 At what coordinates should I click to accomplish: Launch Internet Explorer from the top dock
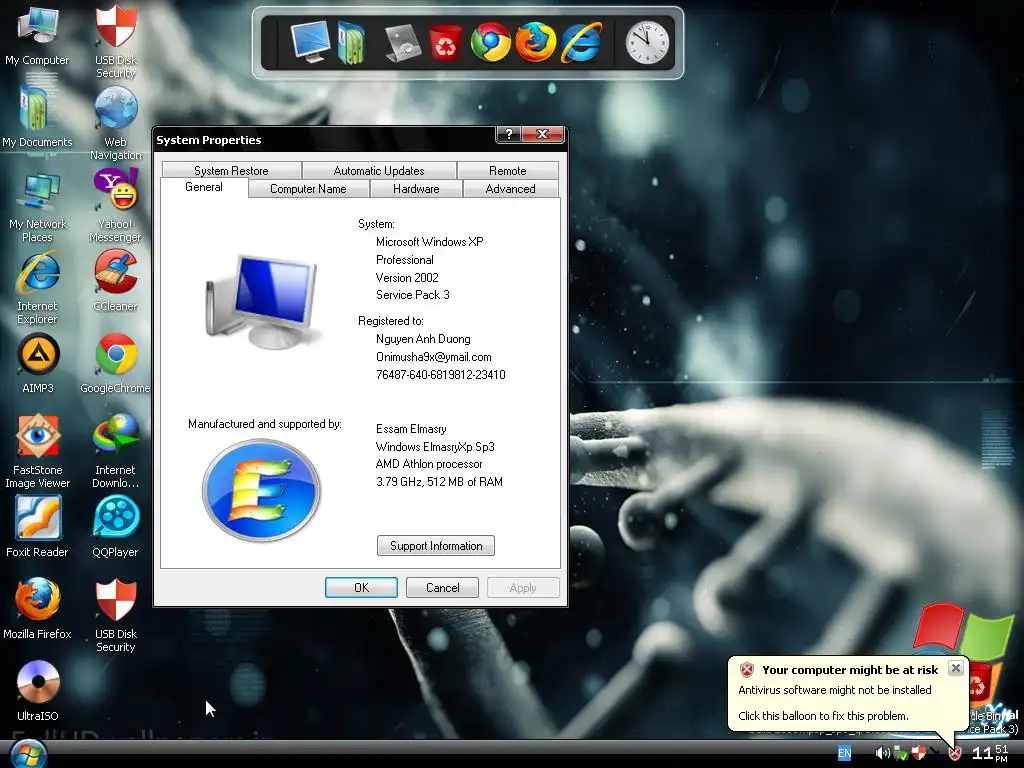coord(581,42)
